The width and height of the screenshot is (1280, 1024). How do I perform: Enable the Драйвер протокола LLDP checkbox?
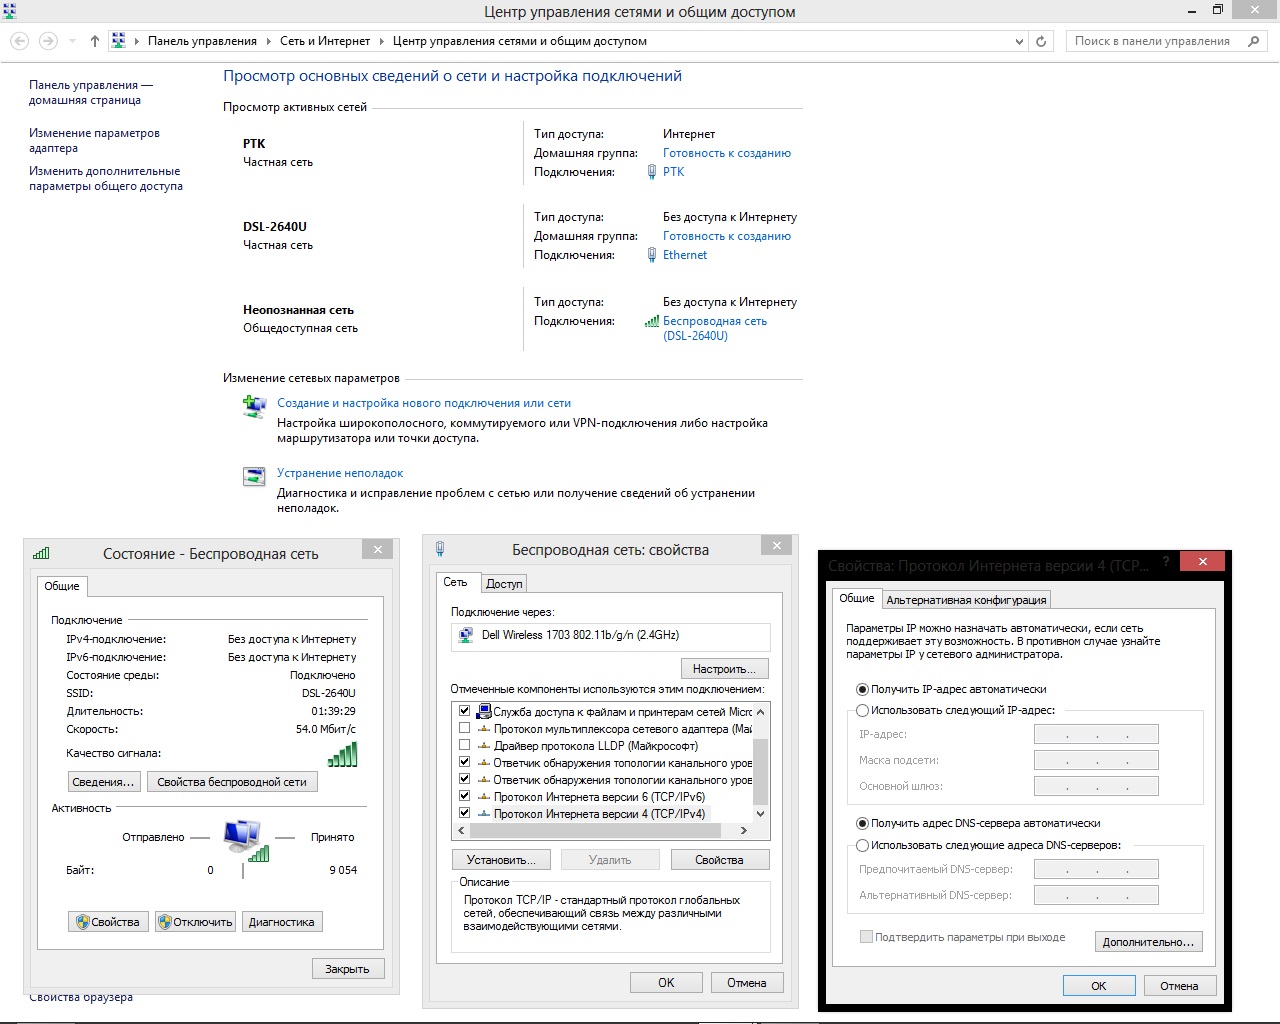pos(464,745)
